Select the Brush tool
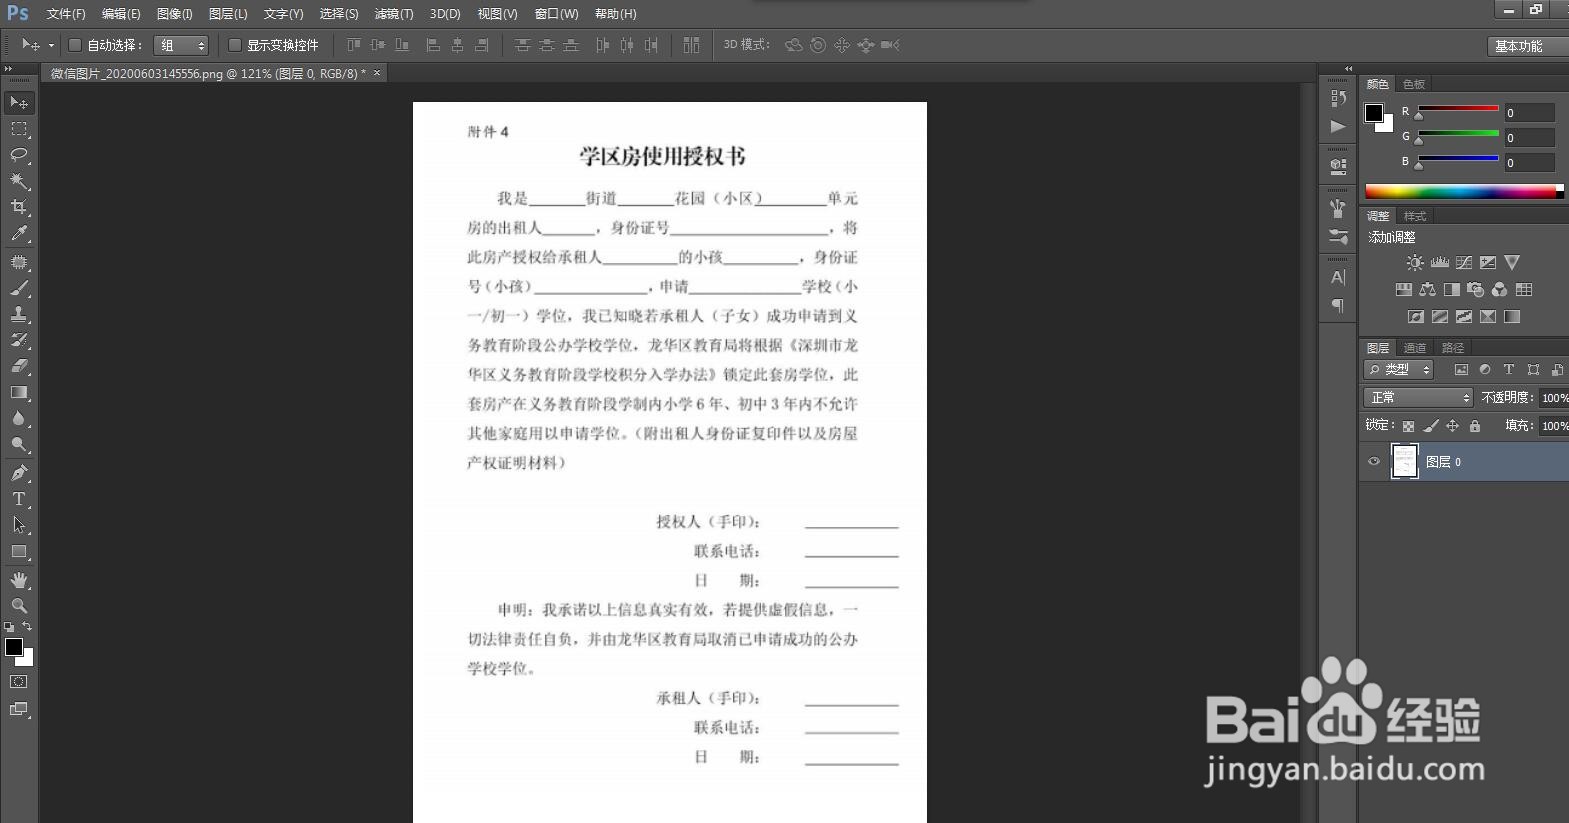 coord(19,288)
